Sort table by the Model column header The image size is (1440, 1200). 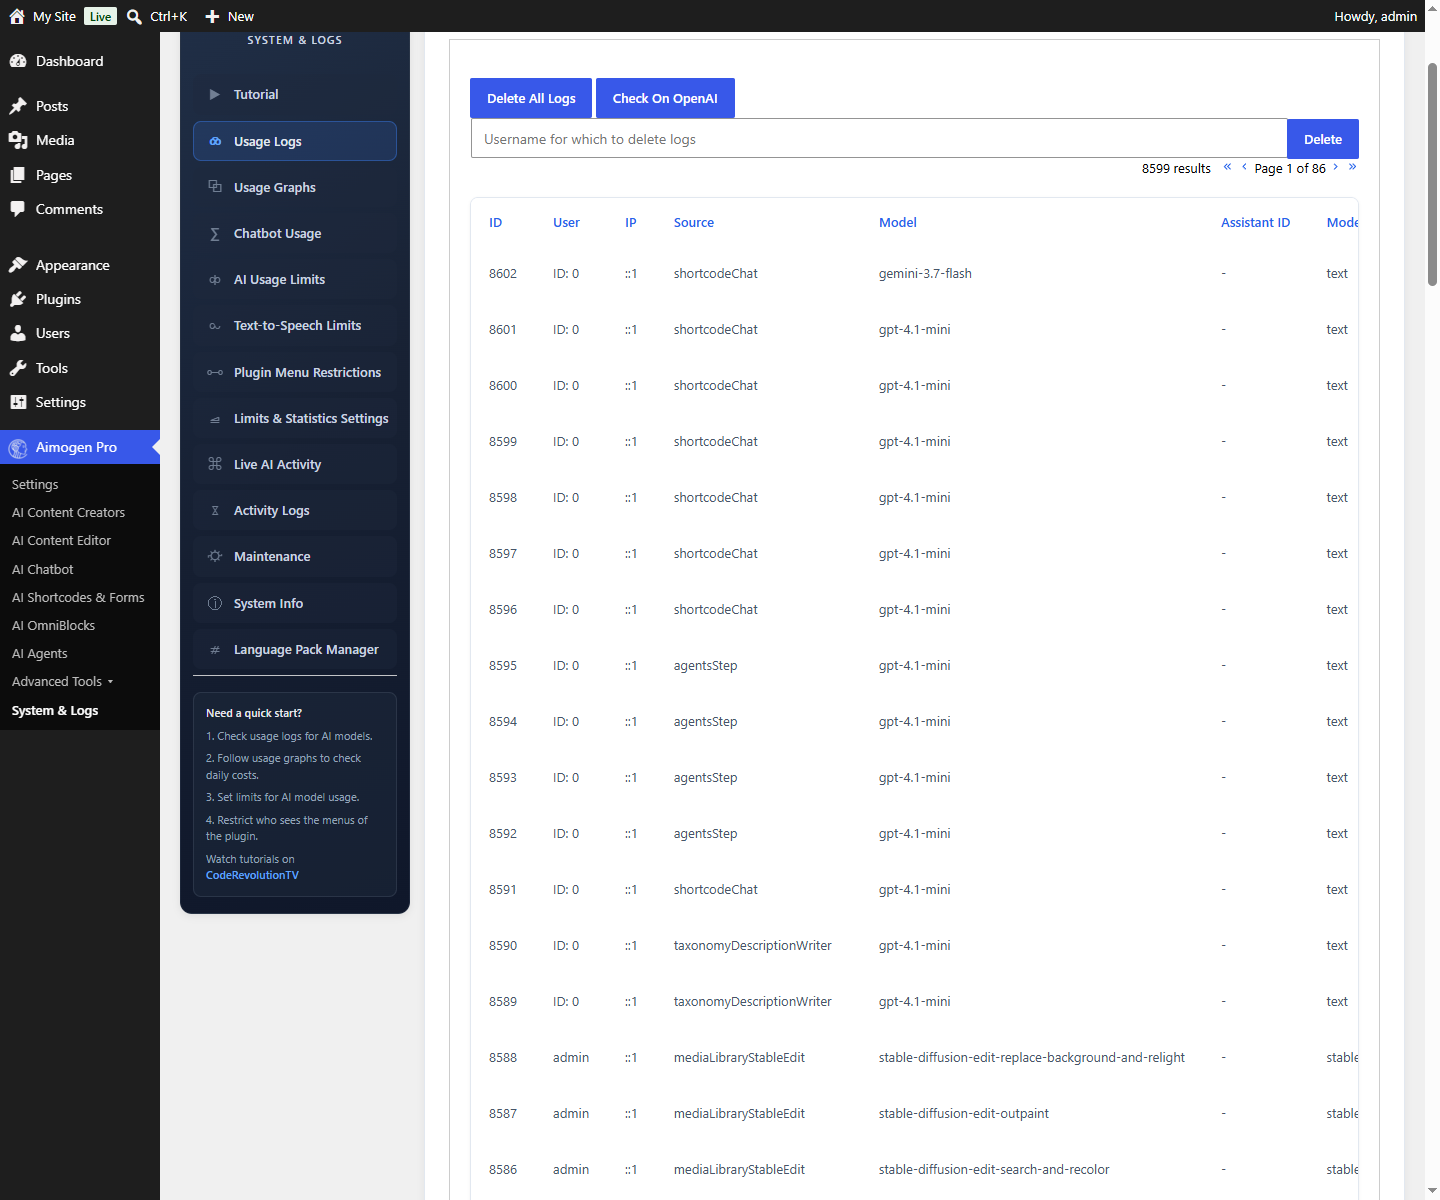(x=897, y=223)
